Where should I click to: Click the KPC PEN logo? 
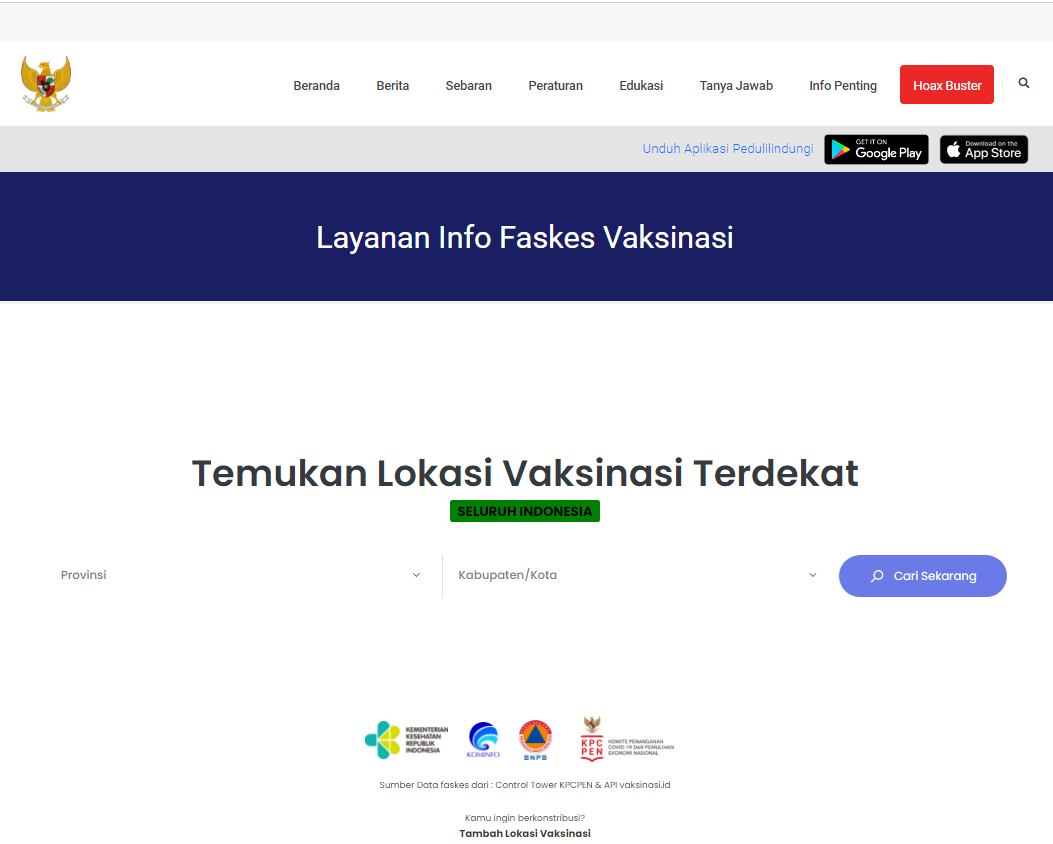[x=627, y=740]
